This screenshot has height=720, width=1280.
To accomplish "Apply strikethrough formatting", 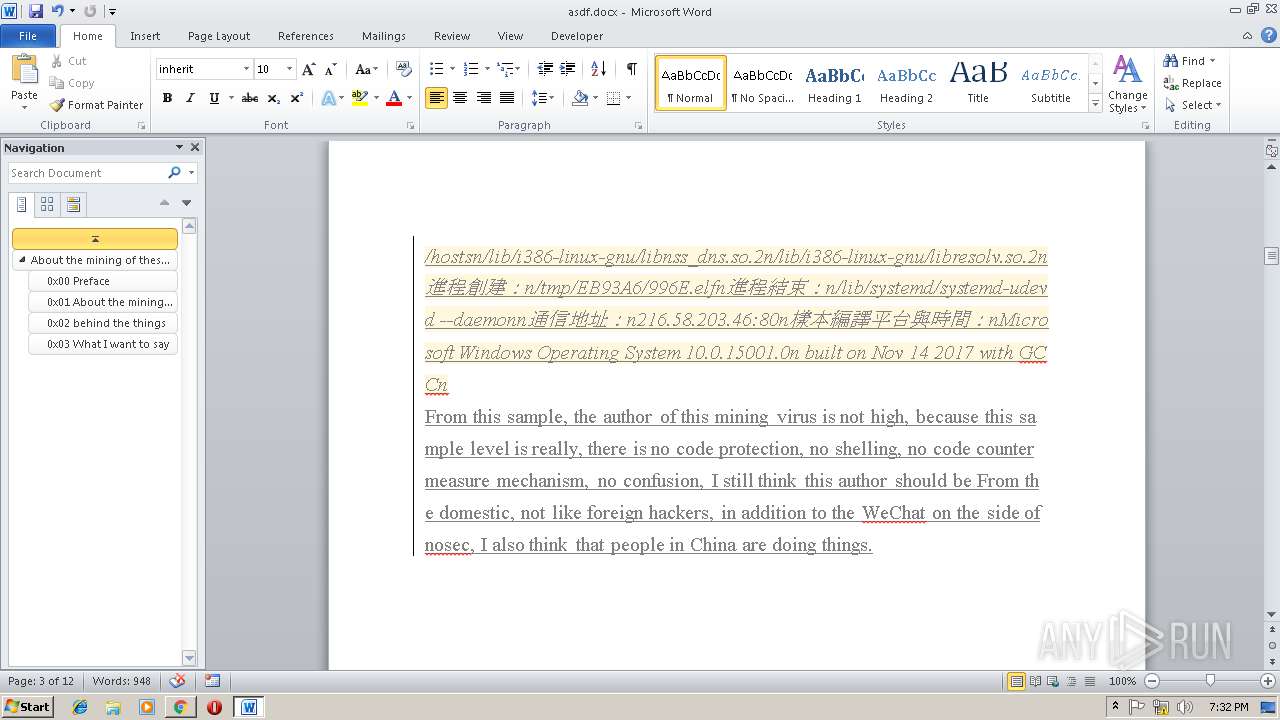I will pos(250,98).
